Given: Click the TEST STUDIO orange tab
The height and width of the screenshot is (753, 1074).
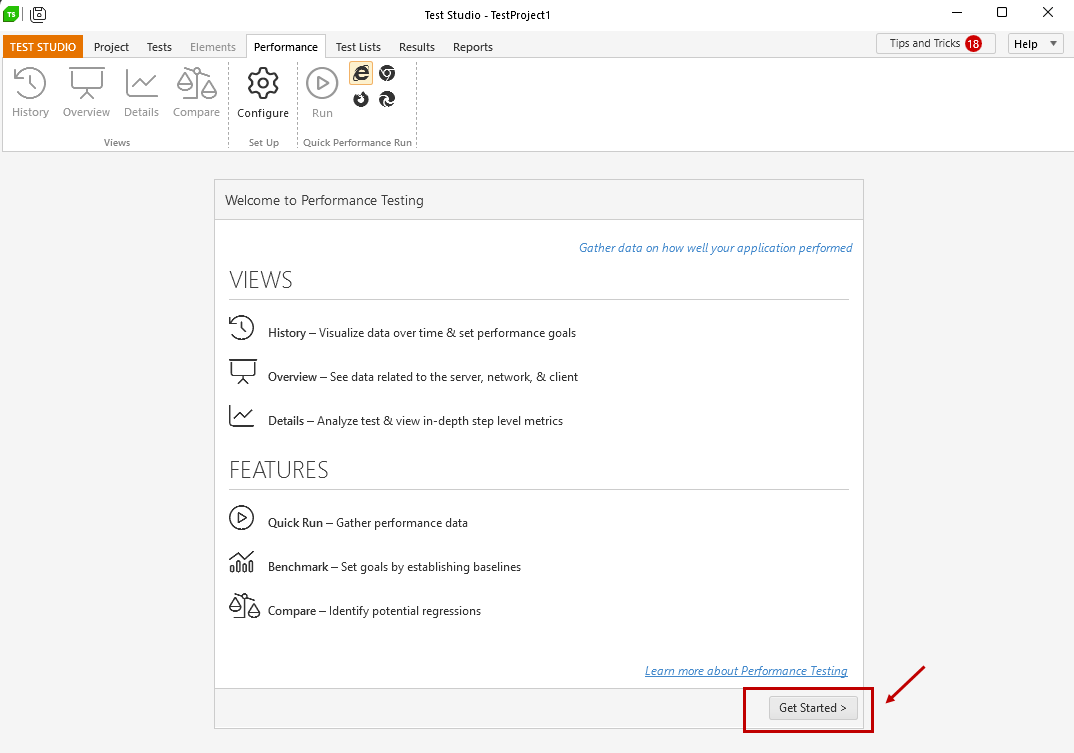Looking at the screenshot, I should pyautogui.click(x=42, y=47).
